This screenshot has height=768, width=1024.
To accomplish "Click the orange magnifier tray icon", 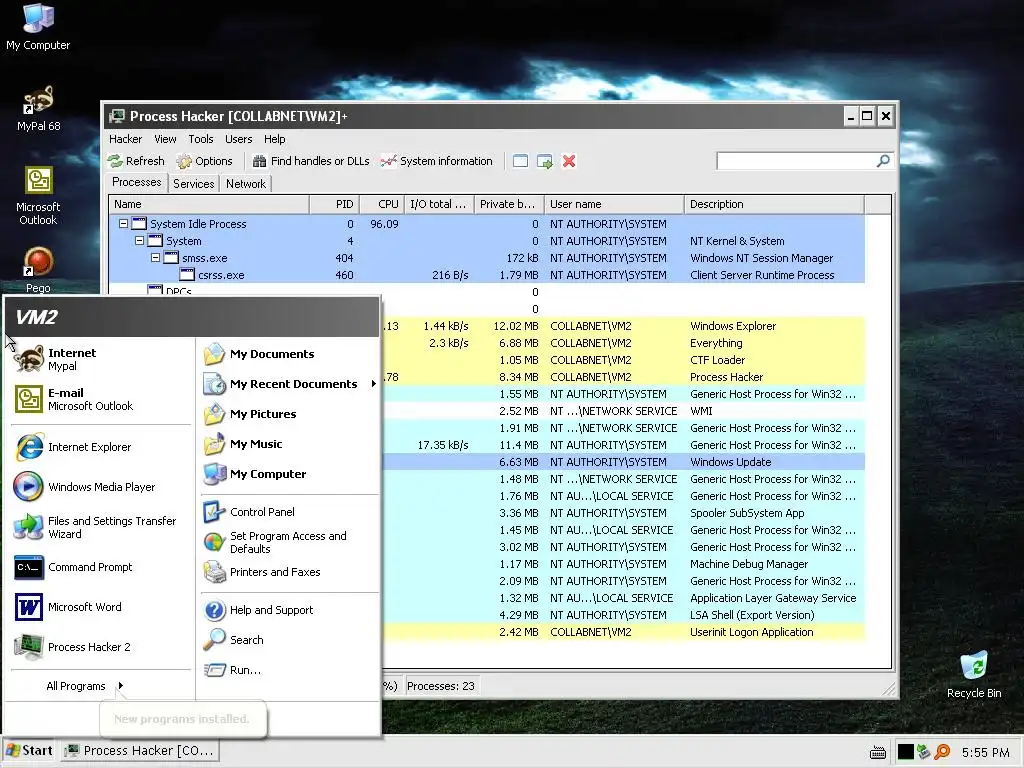I will (942, 752).
